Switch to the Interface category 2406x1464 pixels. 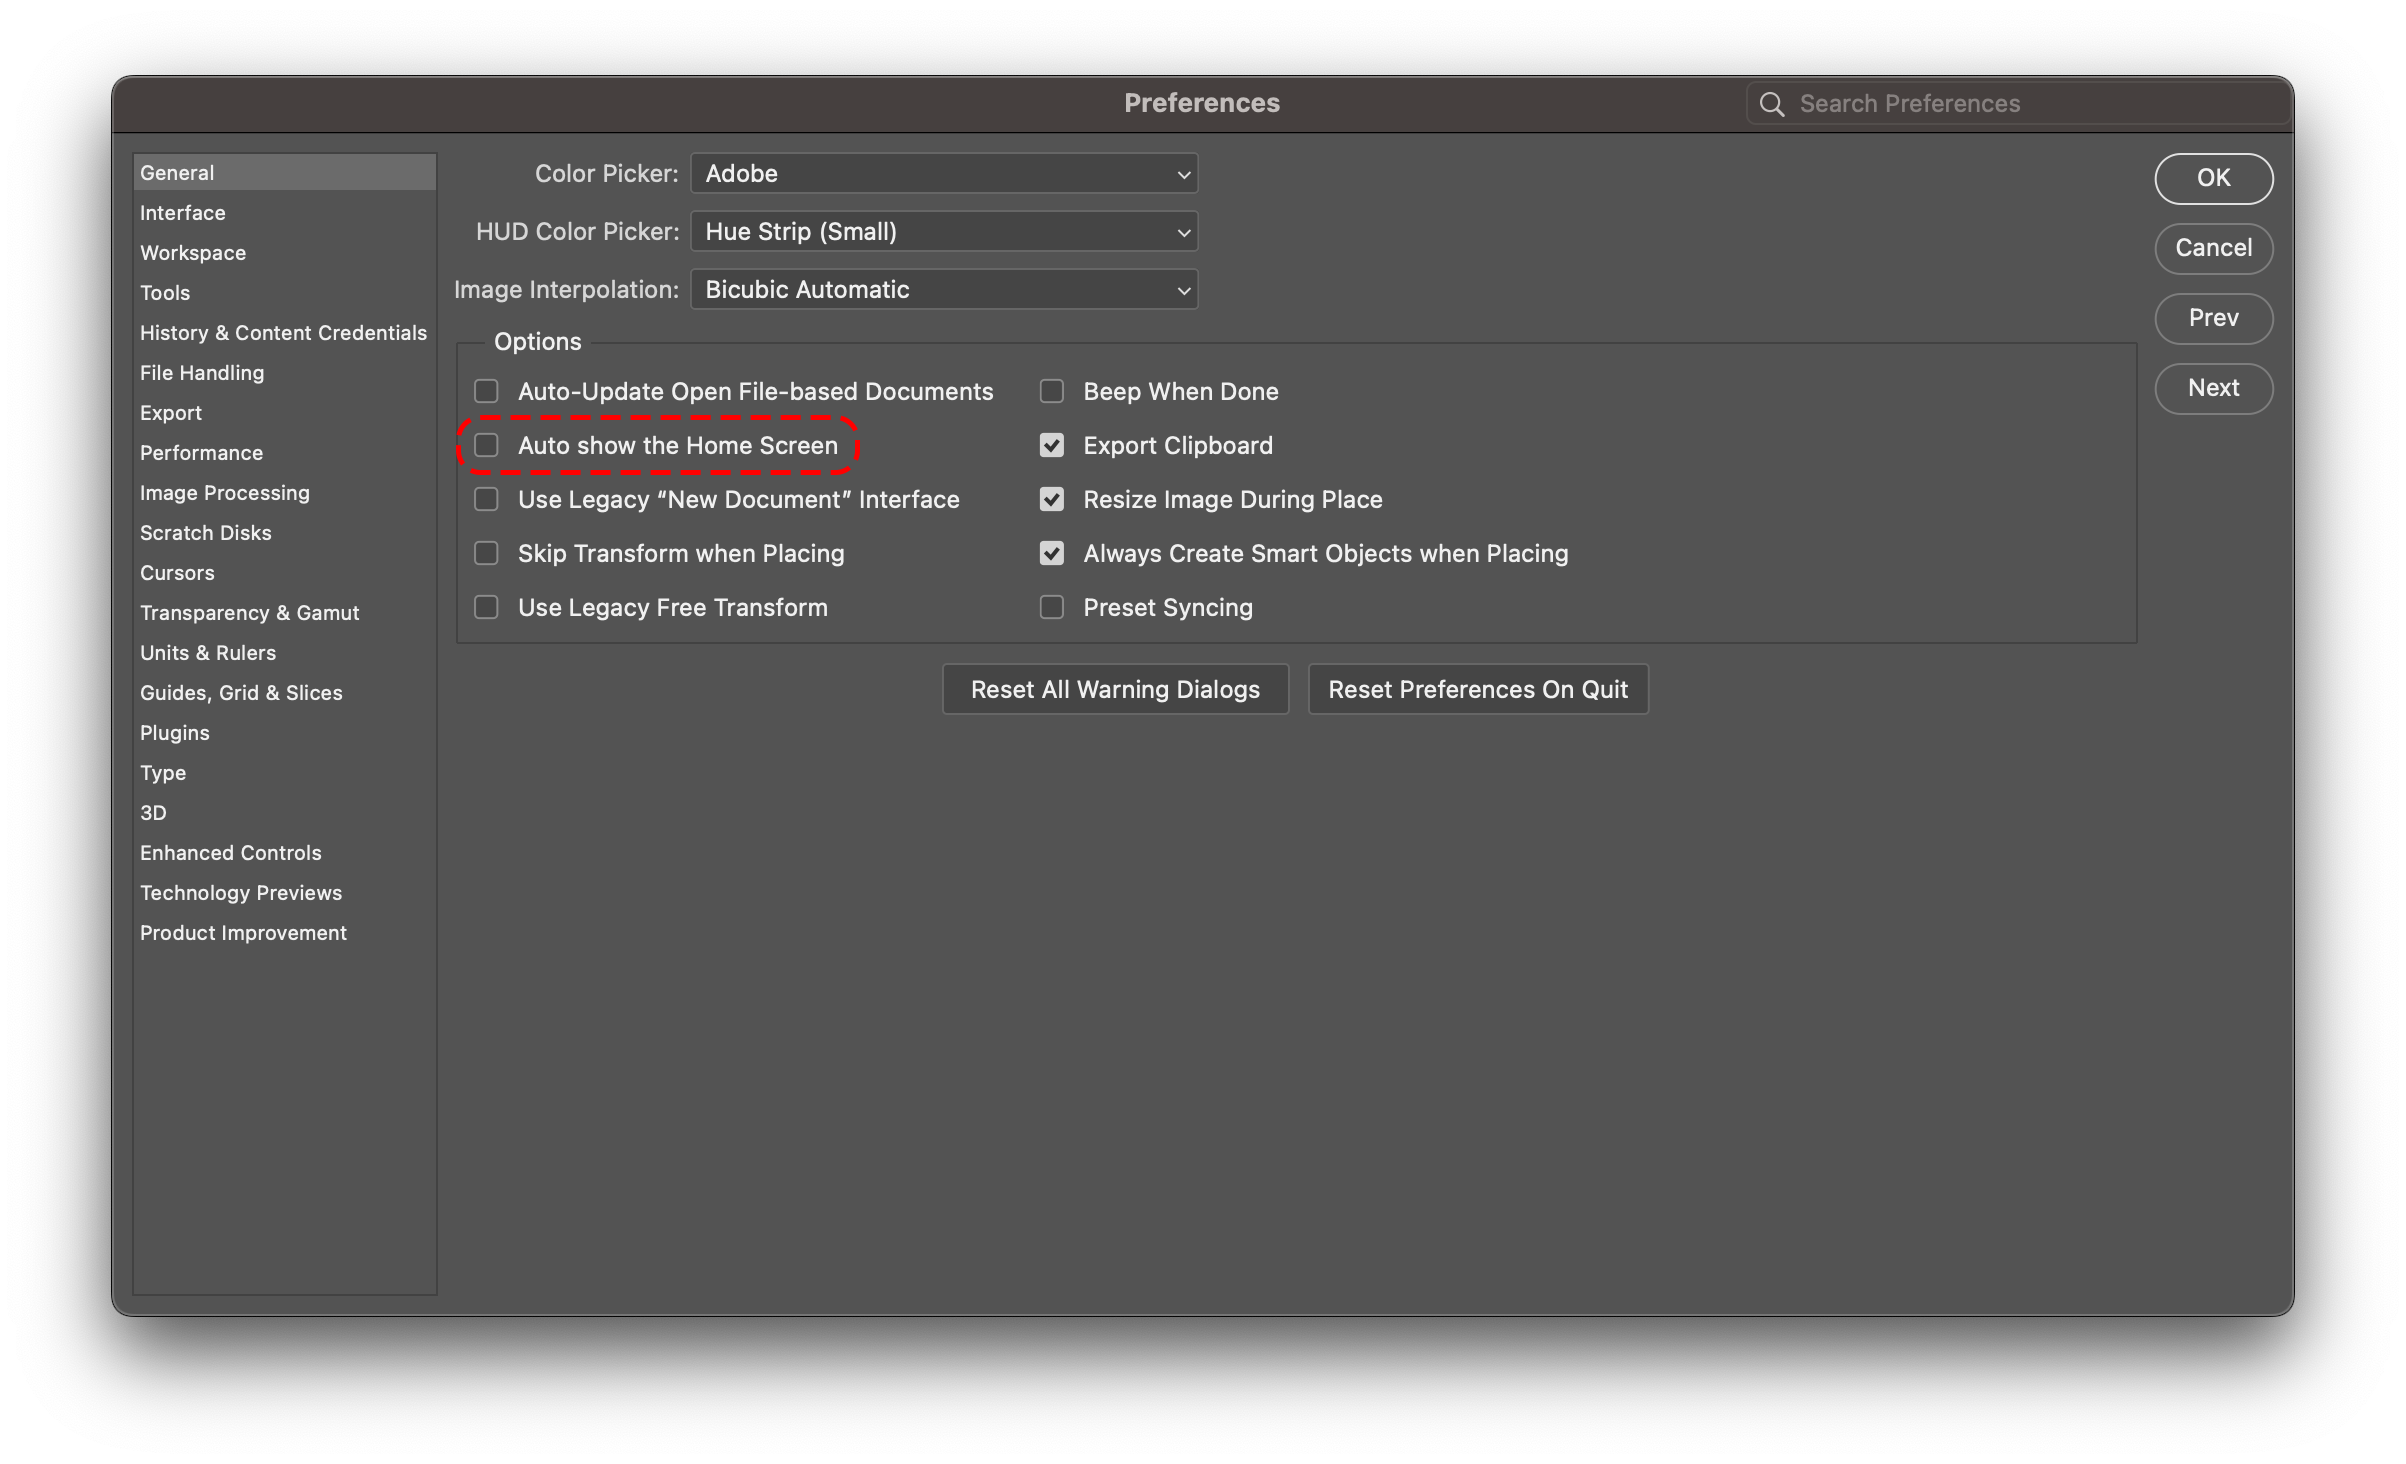[183, 213]
